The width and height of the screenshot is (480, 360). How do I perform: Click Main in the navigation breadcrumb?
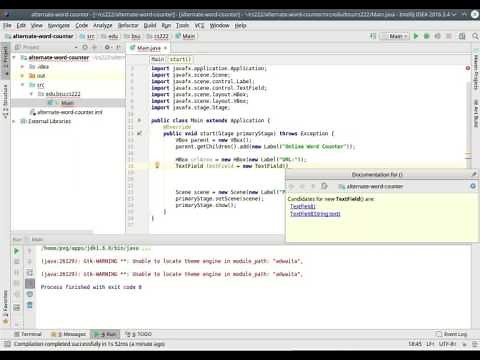(x=185, y=36)
